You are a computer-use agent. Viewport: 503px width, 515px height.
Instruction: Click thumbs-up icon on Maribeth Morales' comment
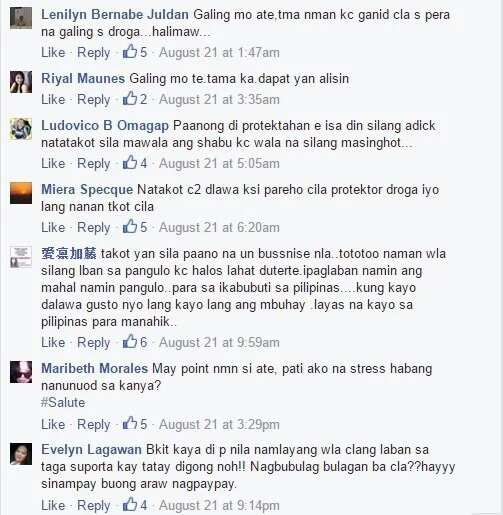130,423
